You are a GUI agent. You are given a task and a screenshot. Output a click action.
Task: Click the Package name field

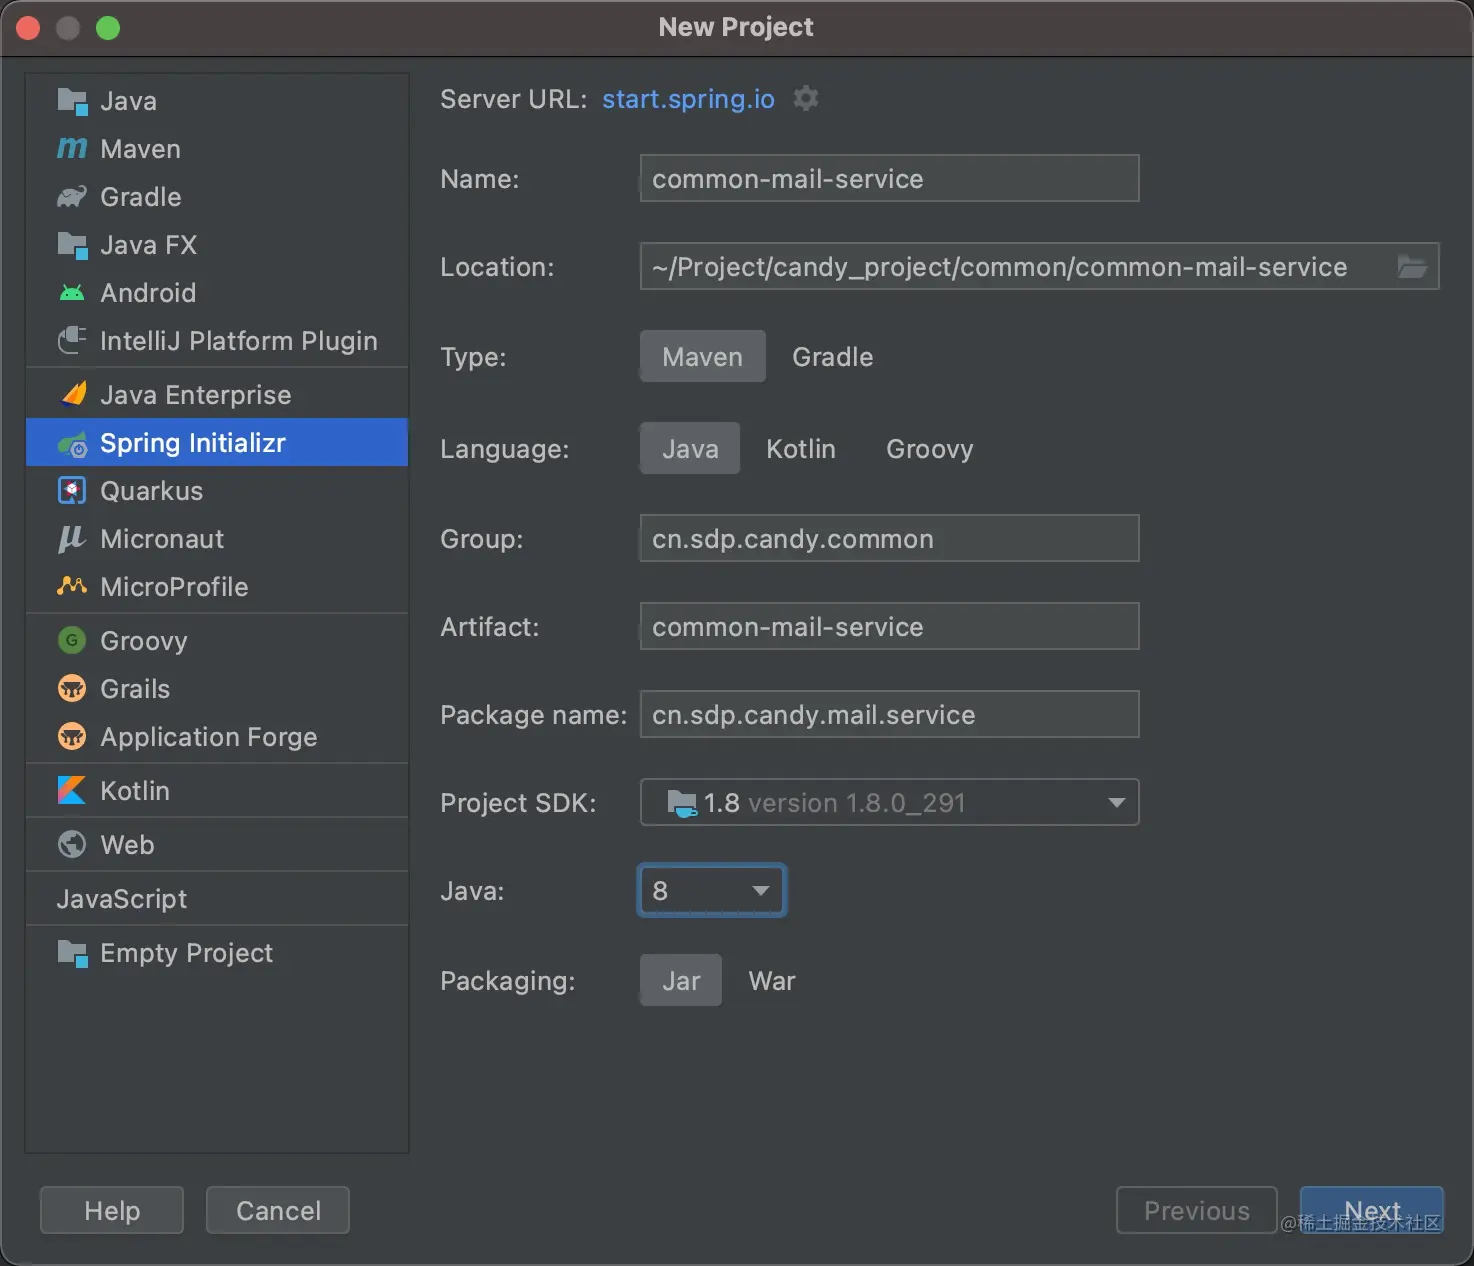coord(889,715)
